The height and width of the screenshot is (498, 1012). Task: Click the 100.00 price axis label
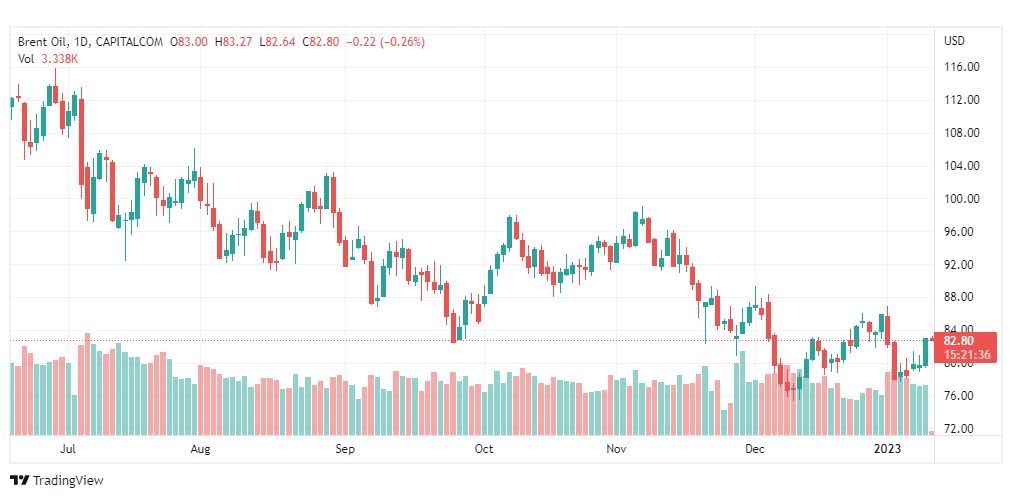[961, 199]
